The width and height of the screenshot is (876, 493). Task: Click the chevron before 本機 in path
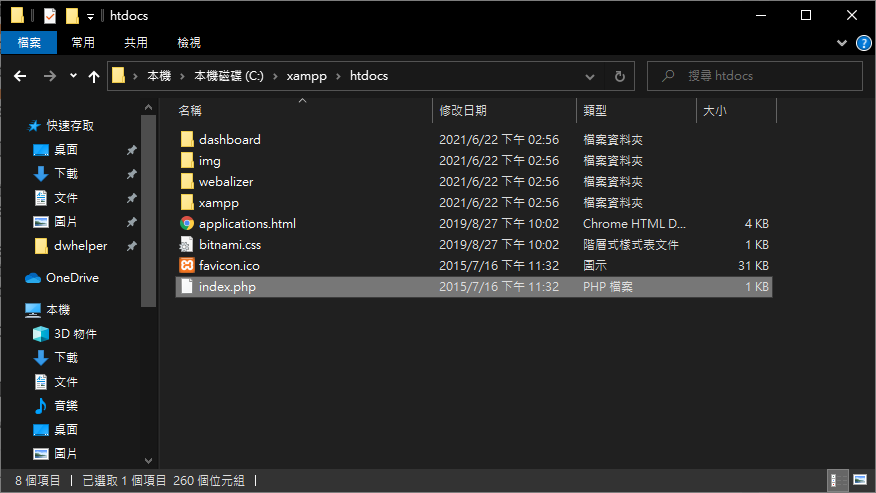pos(135,76)
